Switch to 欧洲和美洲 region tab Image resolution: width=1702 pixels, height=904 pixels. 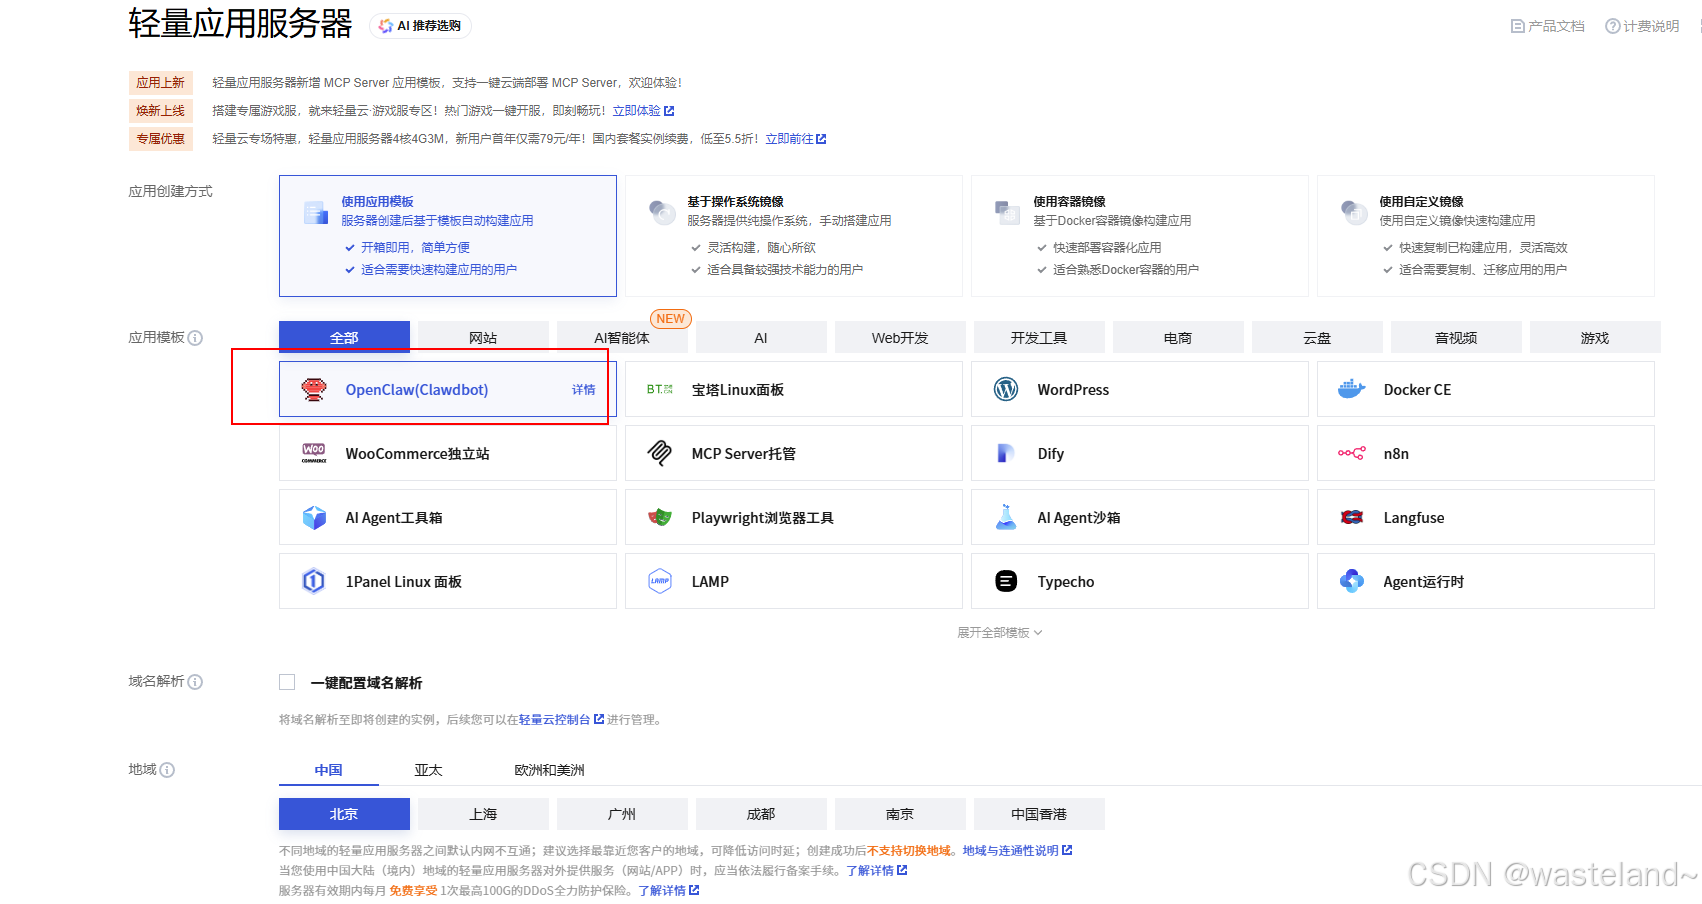tap(549, 770)
